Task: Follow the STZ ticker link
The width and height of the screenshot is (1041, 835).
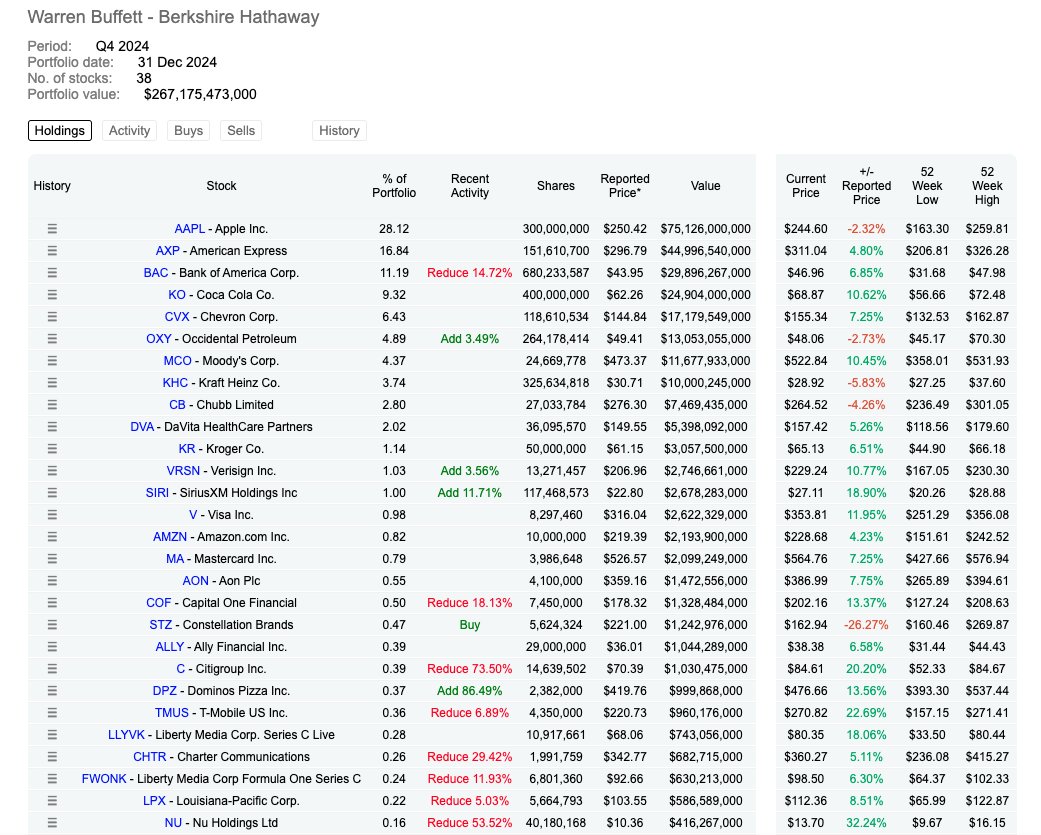Action: coord(161,625)
